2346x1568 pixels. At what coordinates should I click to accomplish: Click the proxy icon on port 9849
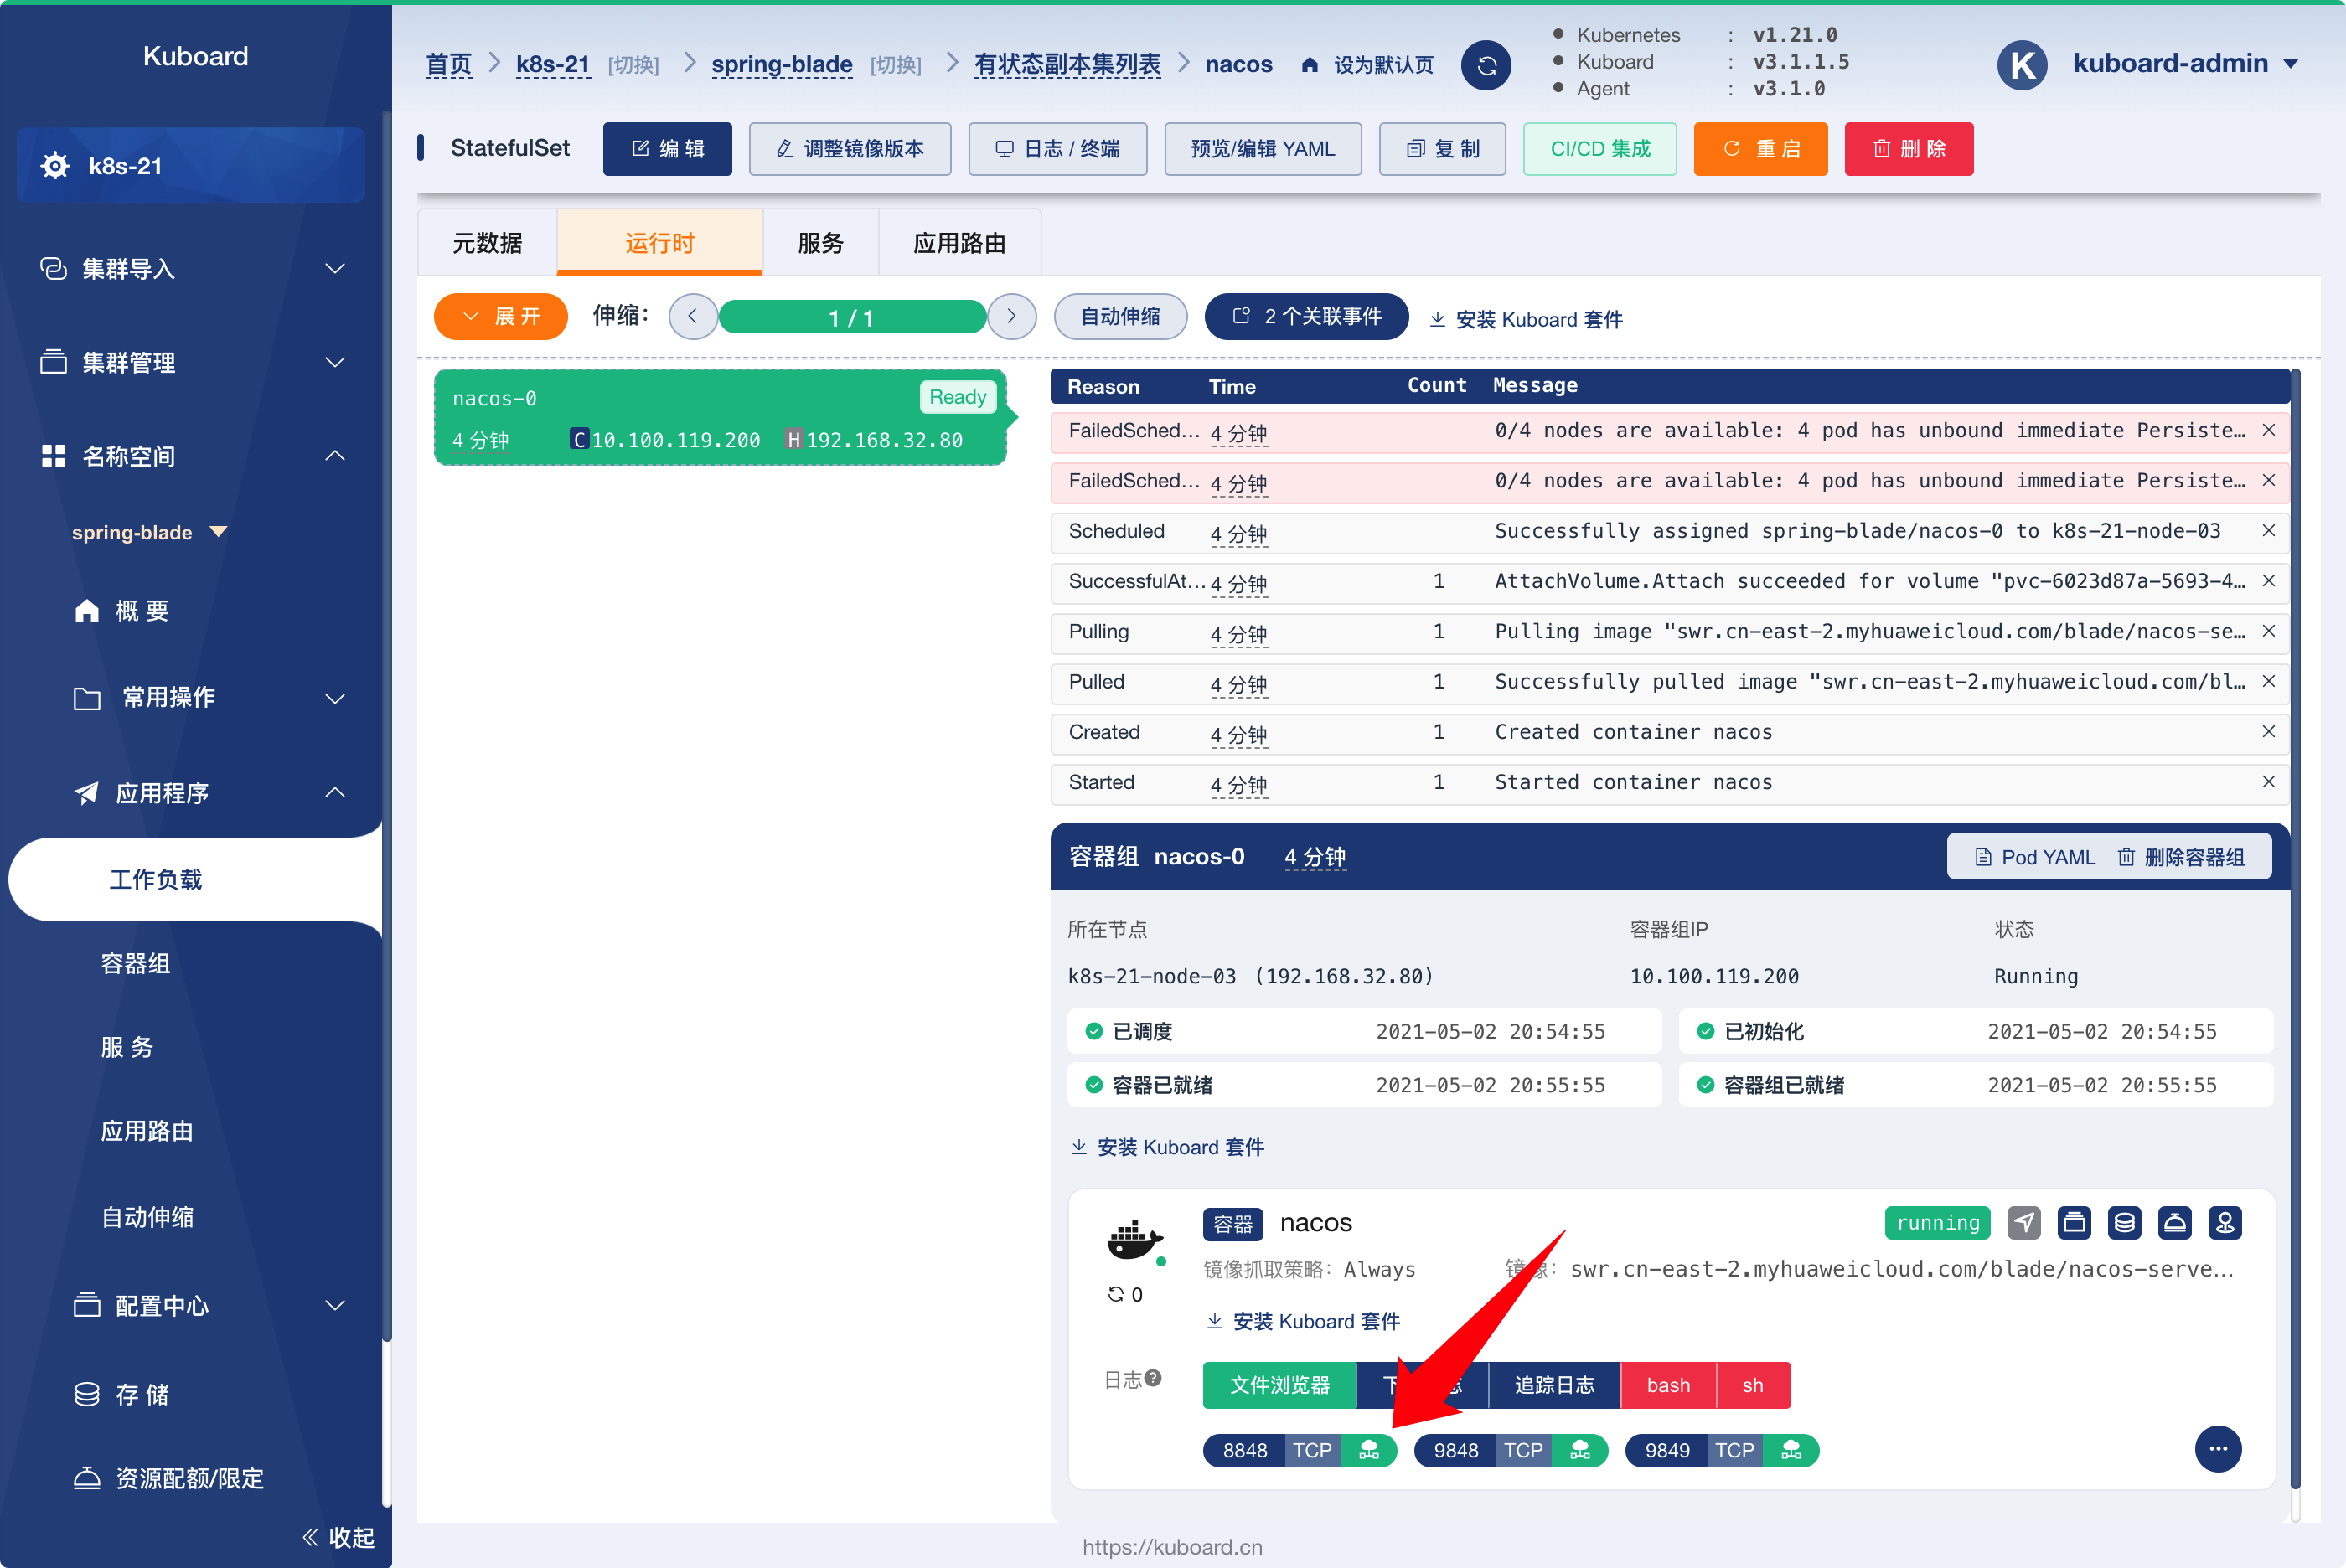click(1791, 1450)
